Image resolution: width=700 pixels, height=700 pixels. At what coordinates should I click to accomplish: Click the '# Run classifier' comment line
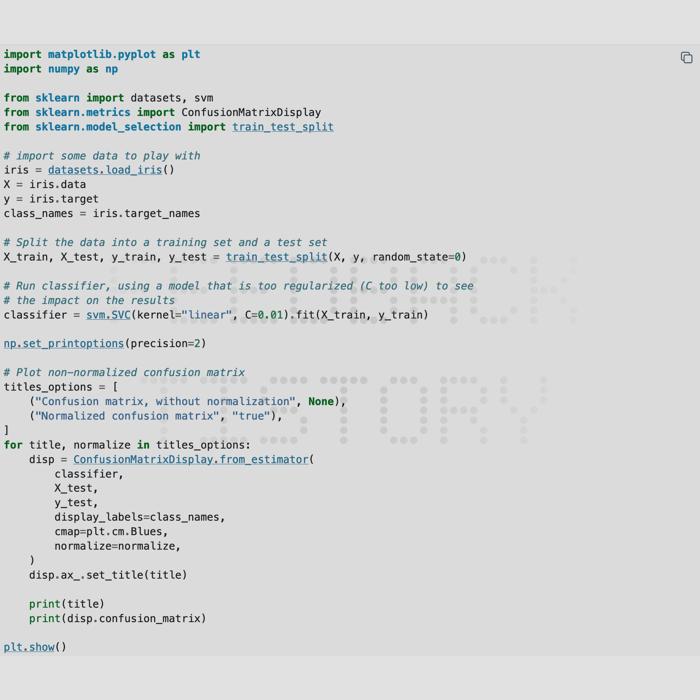pyautogui.click(x=238, y=286)
